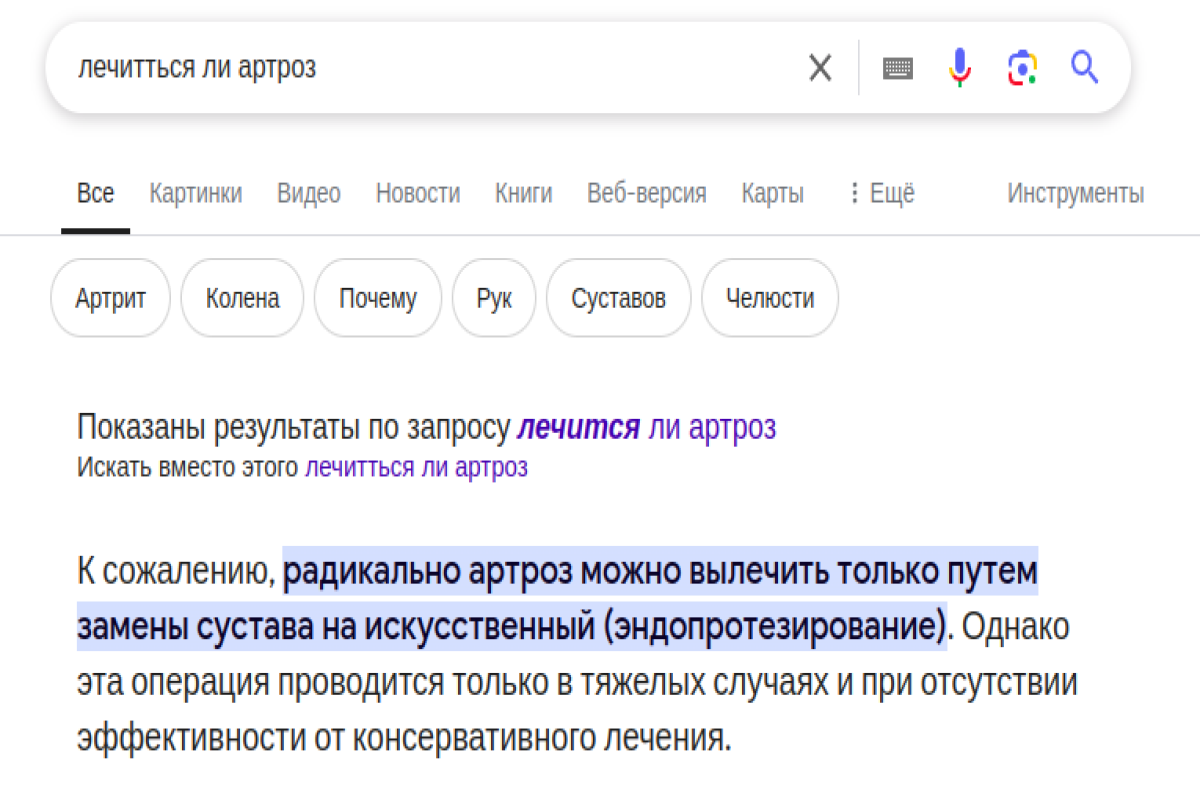
Task: Clear the search query with X icon
Action: 820,68
